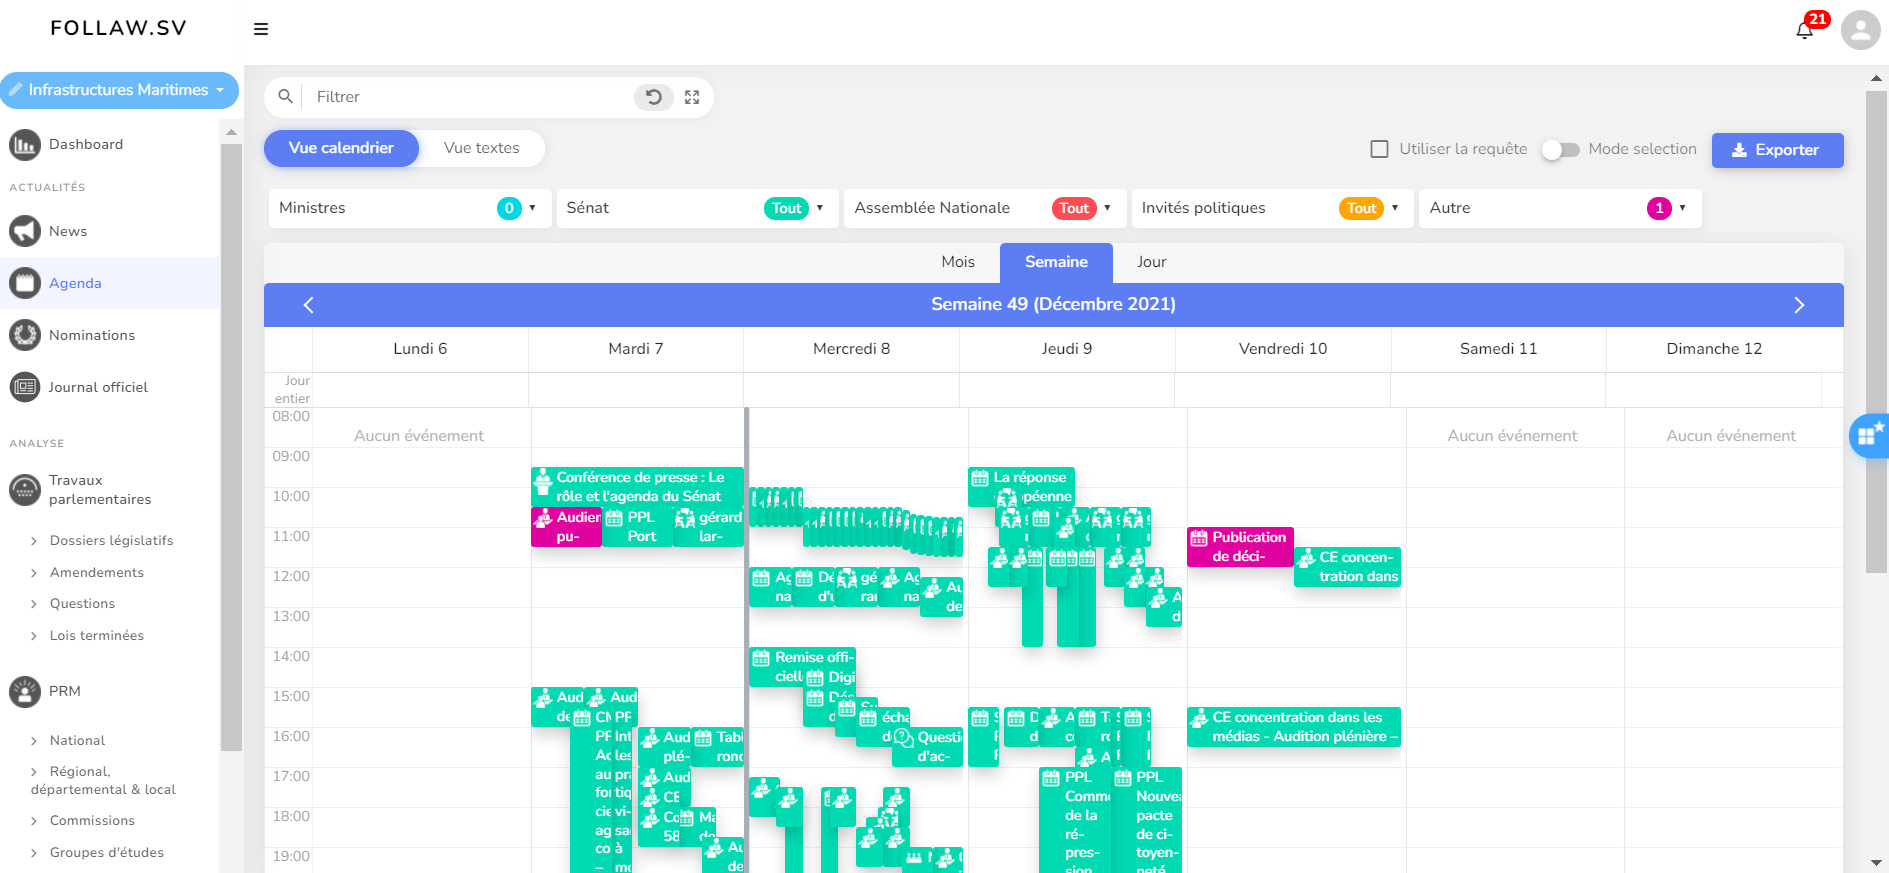1889x873 pixels.
Task: Expand the filter to fullscreen
Action: coord(692,97)
